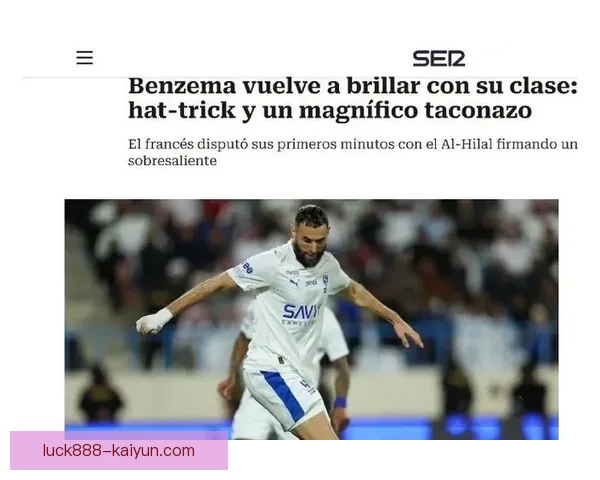The image size is (600, 480).
Task: Click the silhouetted person at photo's left
Action: point(100,392)
